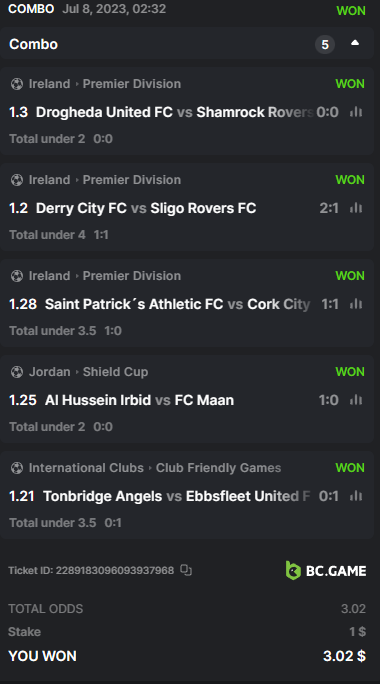Open stats icon for Drogheda United match
This screenshot has height=684, width=380.
click(x=356, y=112)
